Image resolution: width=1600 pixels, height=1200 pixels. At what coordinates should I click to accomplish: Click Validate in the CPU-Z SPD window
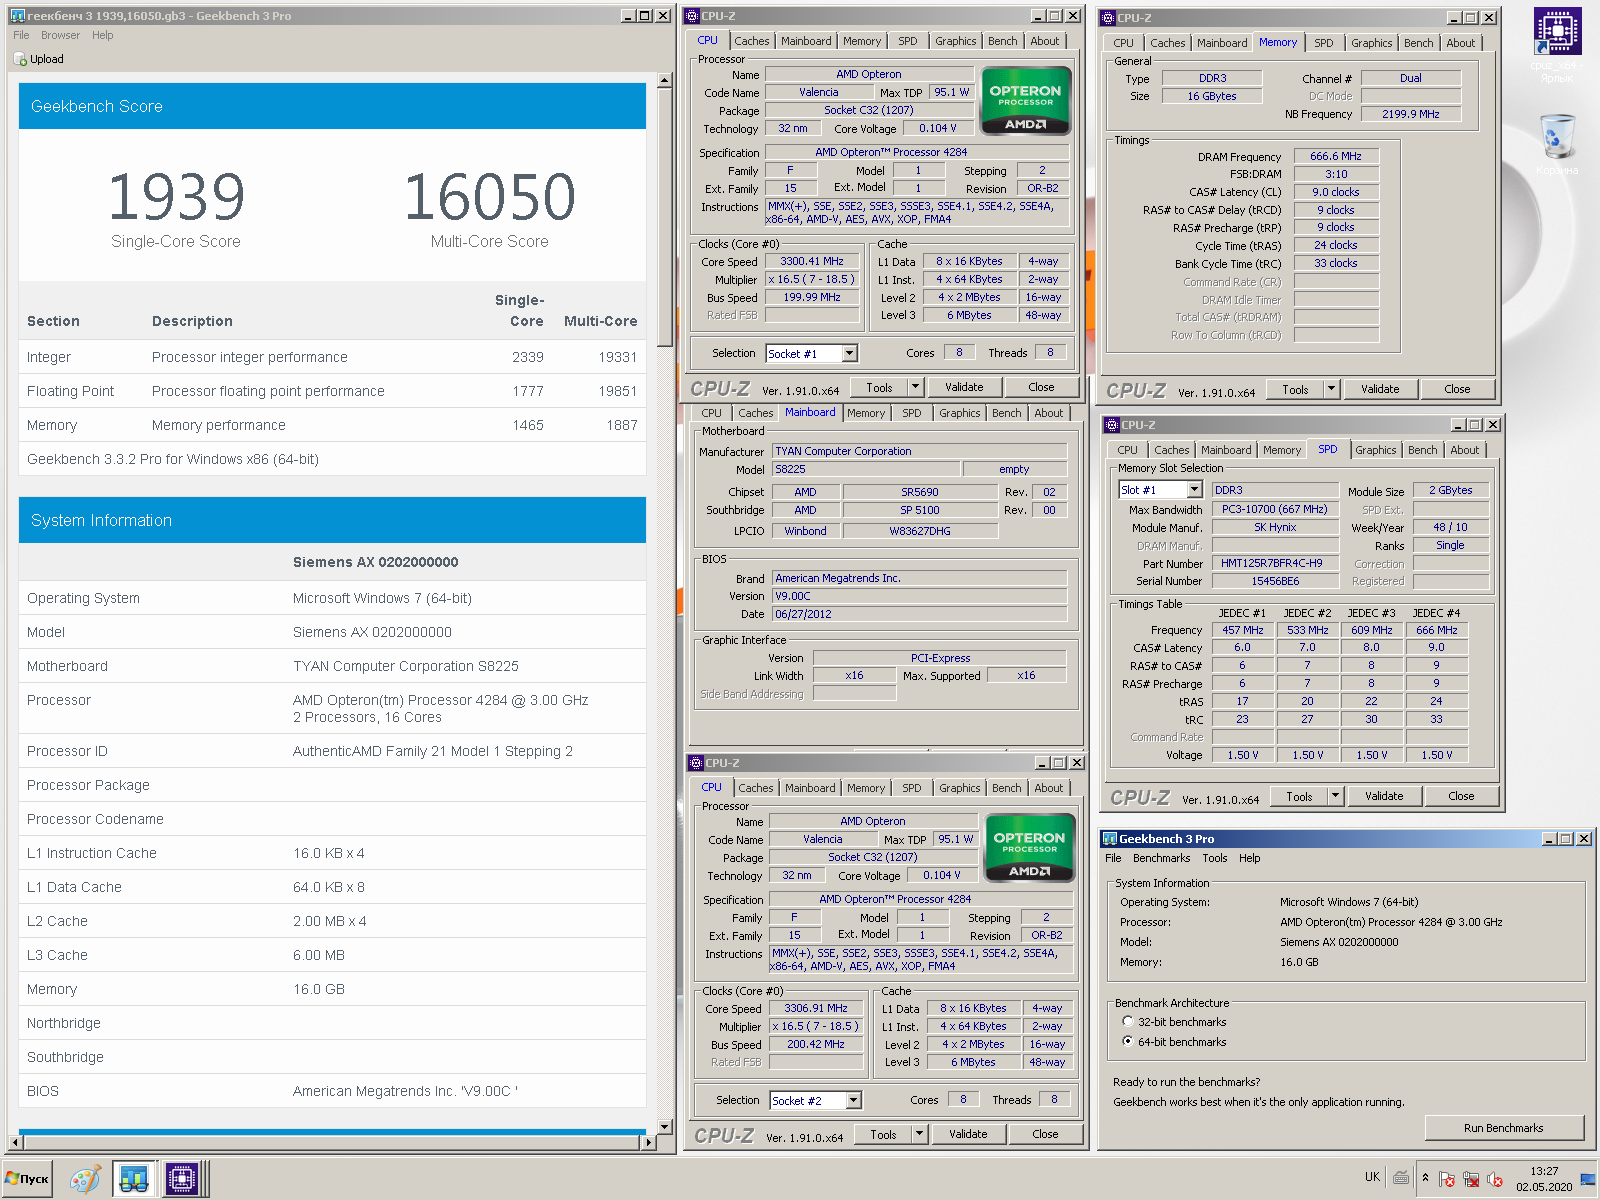(x=1384, y=796)
